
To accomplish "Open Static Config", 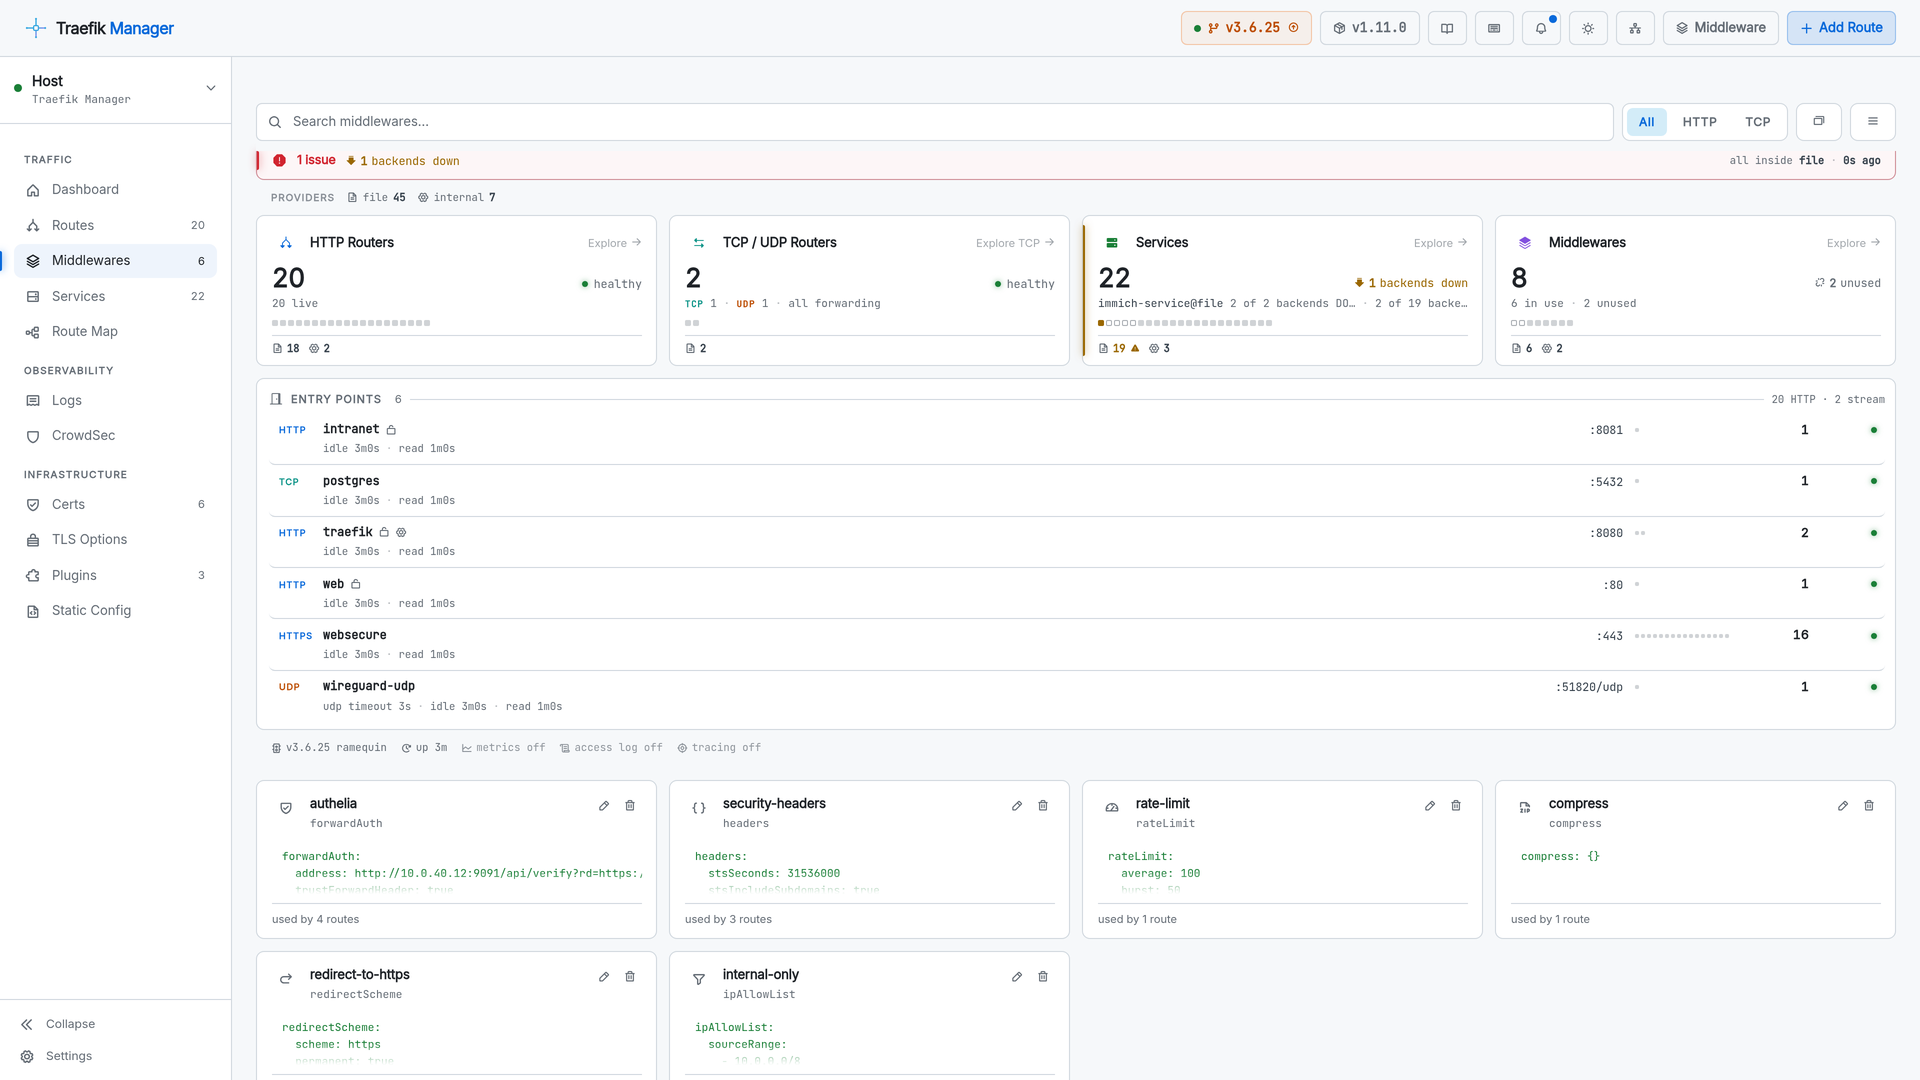I will click(x=116, y=611).
